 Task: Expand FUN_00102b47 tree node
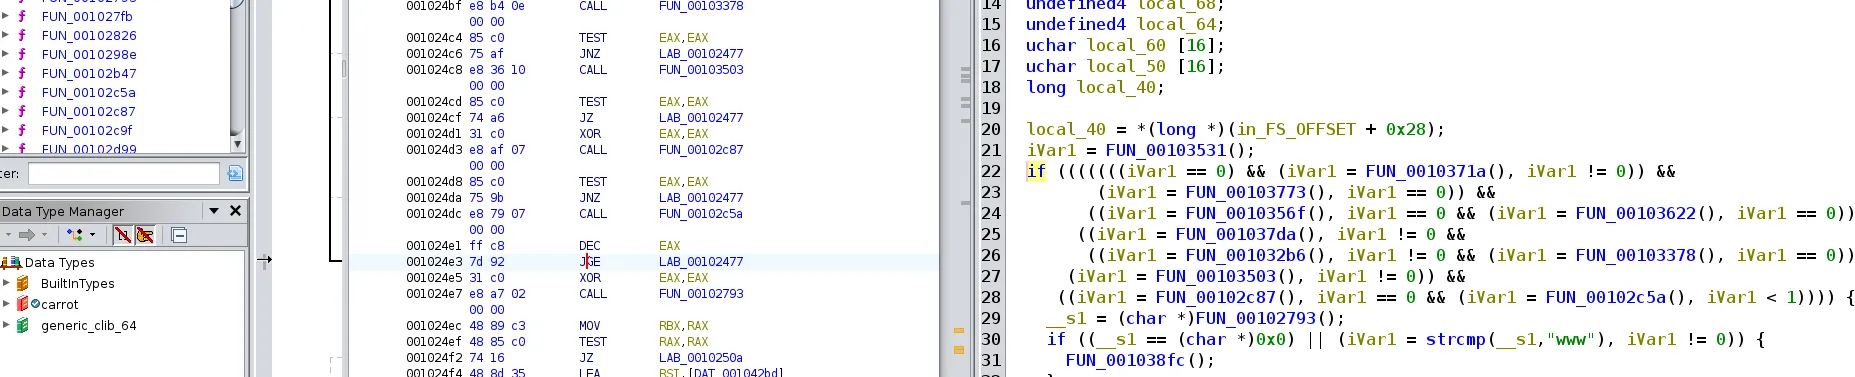6,73
